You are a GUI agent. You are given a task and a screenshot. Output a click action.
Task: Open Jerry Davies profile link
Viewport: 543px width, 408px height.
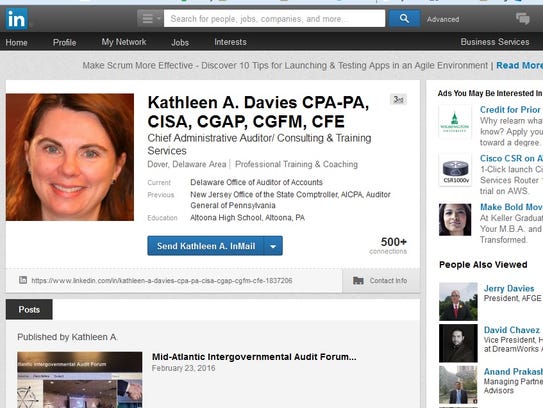509,289
